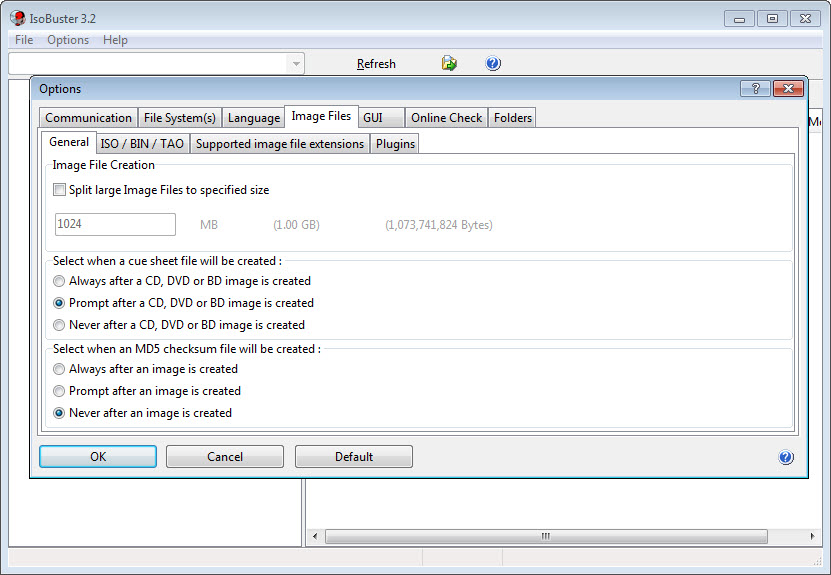Select Always after a CD, DVD or BD image
The height and width of the screenshot is (575, 831).
(x=59, y=281)
